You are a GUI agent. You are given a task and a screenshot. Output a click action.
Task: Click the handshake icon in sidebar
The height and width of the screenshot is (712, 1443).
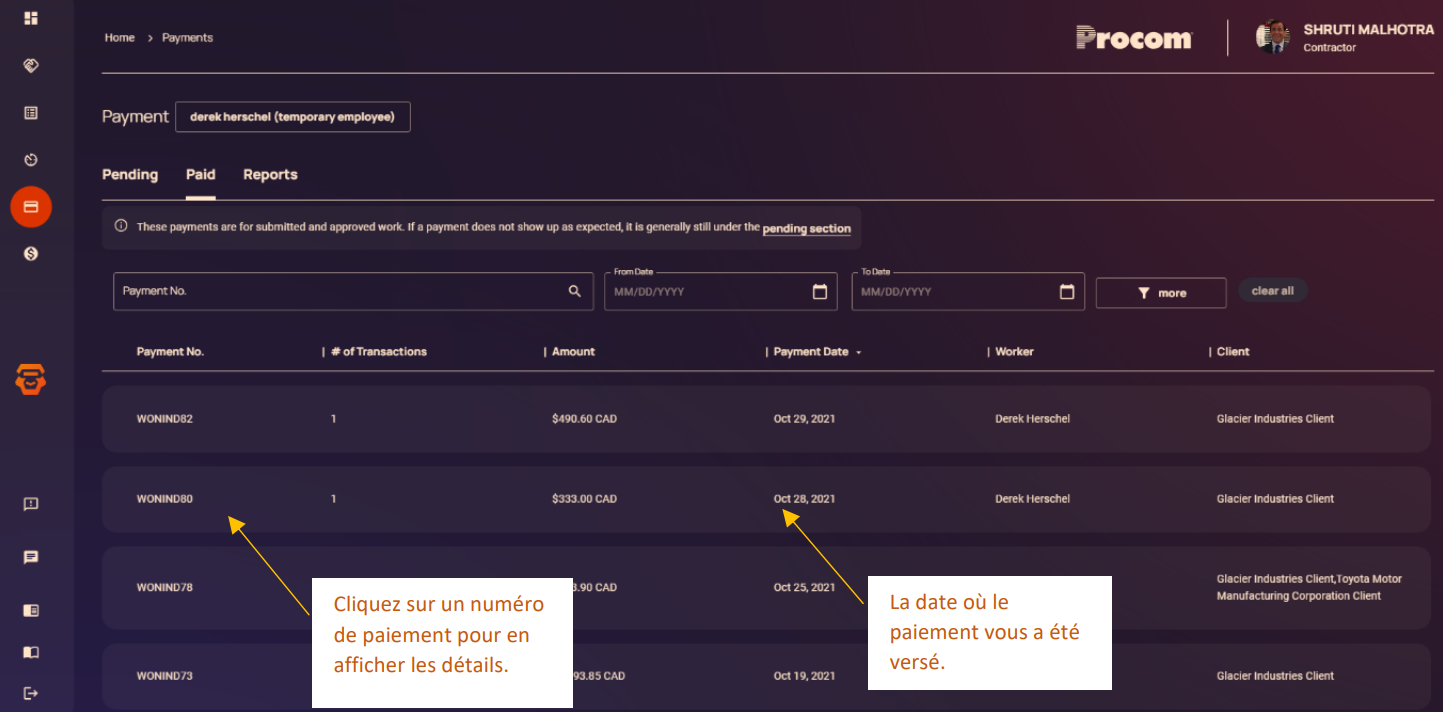point(31,65)
